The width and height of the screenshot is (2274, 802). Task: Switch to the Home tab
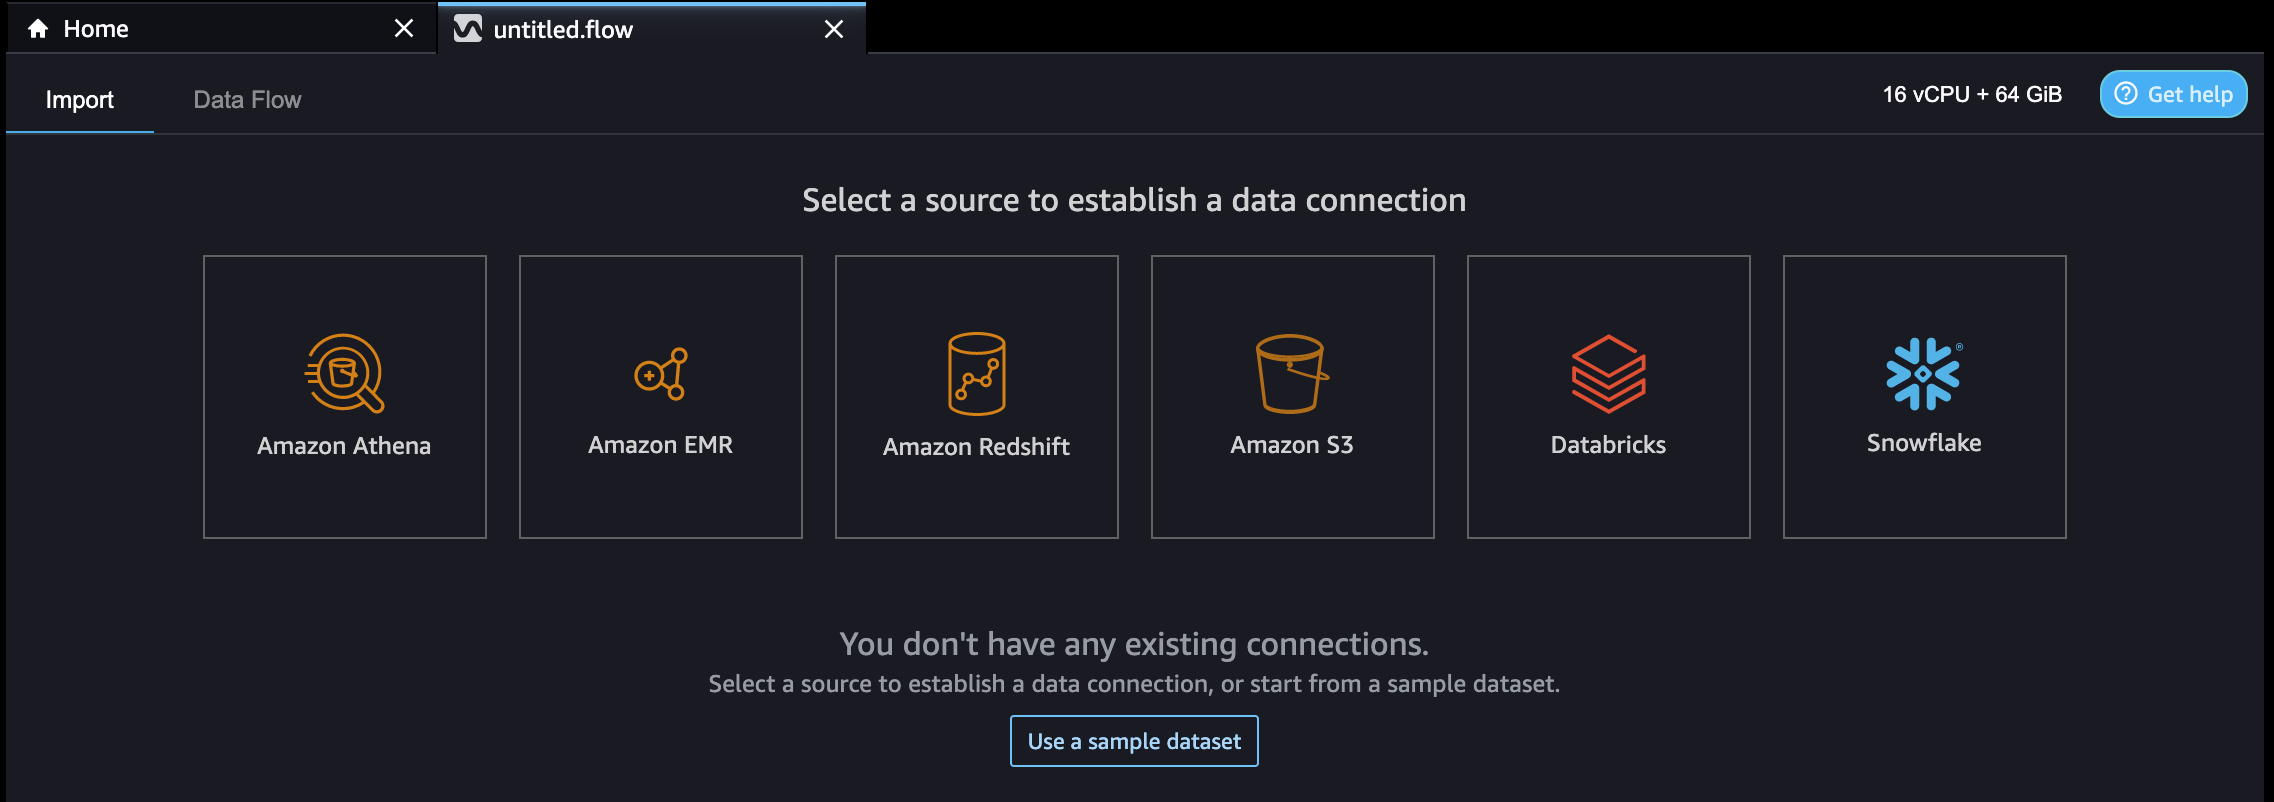tap(95, 28)
